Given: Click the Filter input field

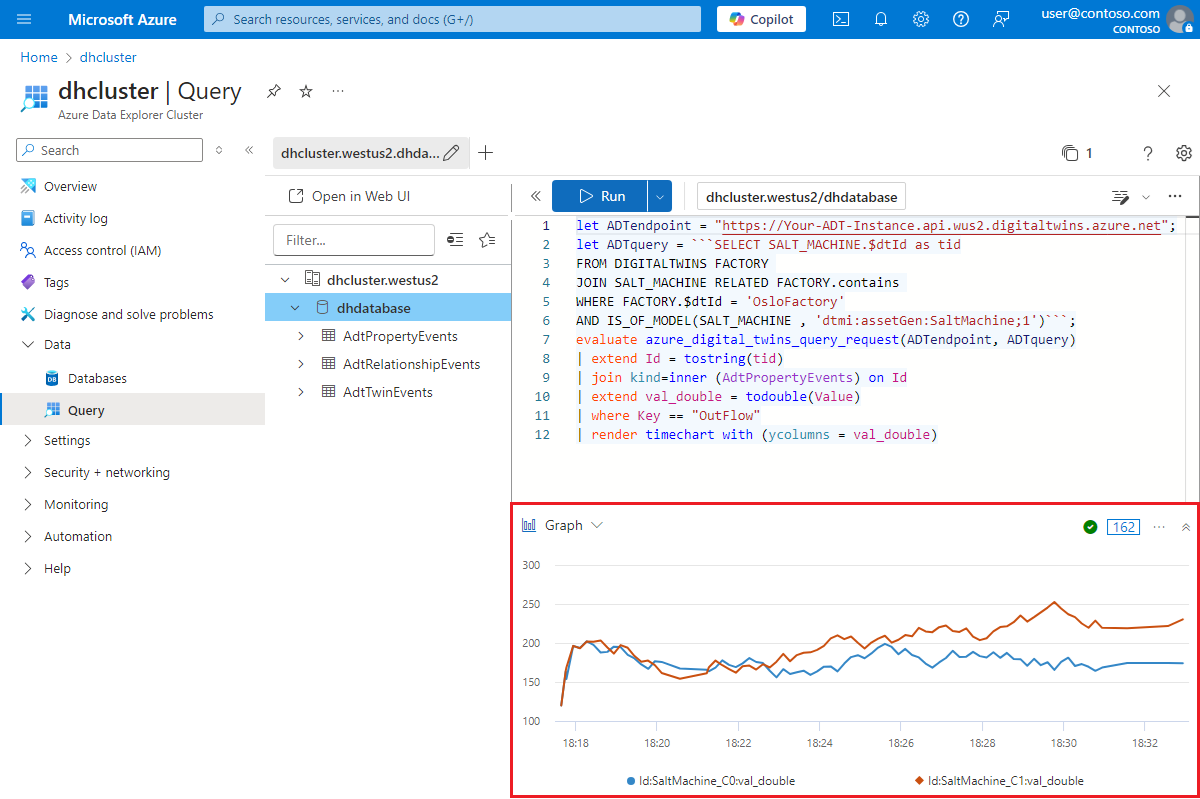Looking at the screenshot, I should coord(354,240).
